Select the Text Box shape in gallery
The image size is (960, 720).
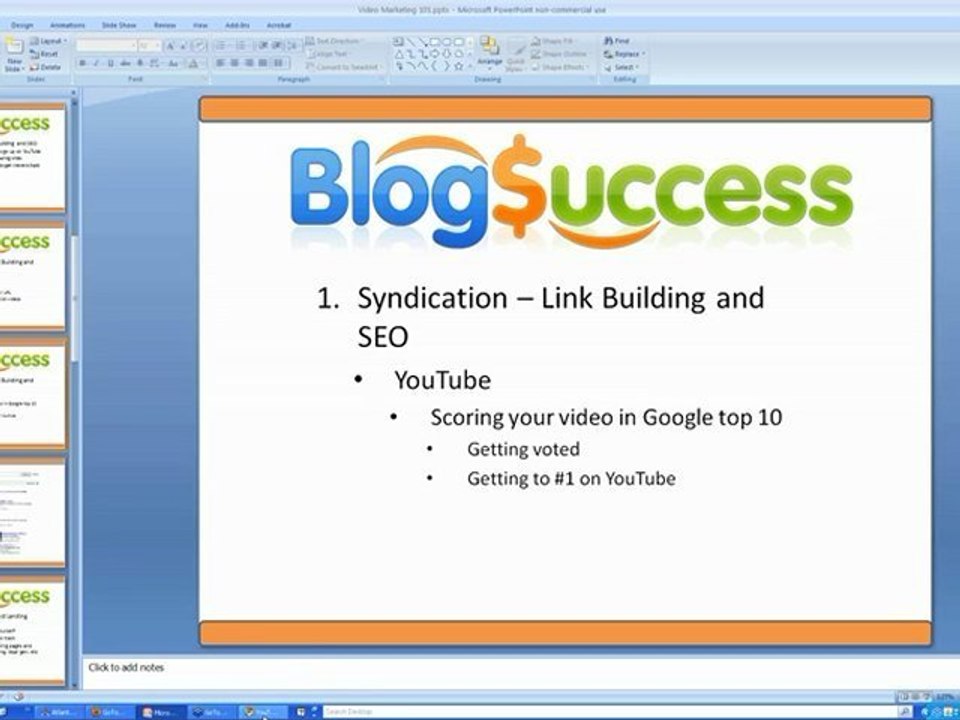click(398, 42)
